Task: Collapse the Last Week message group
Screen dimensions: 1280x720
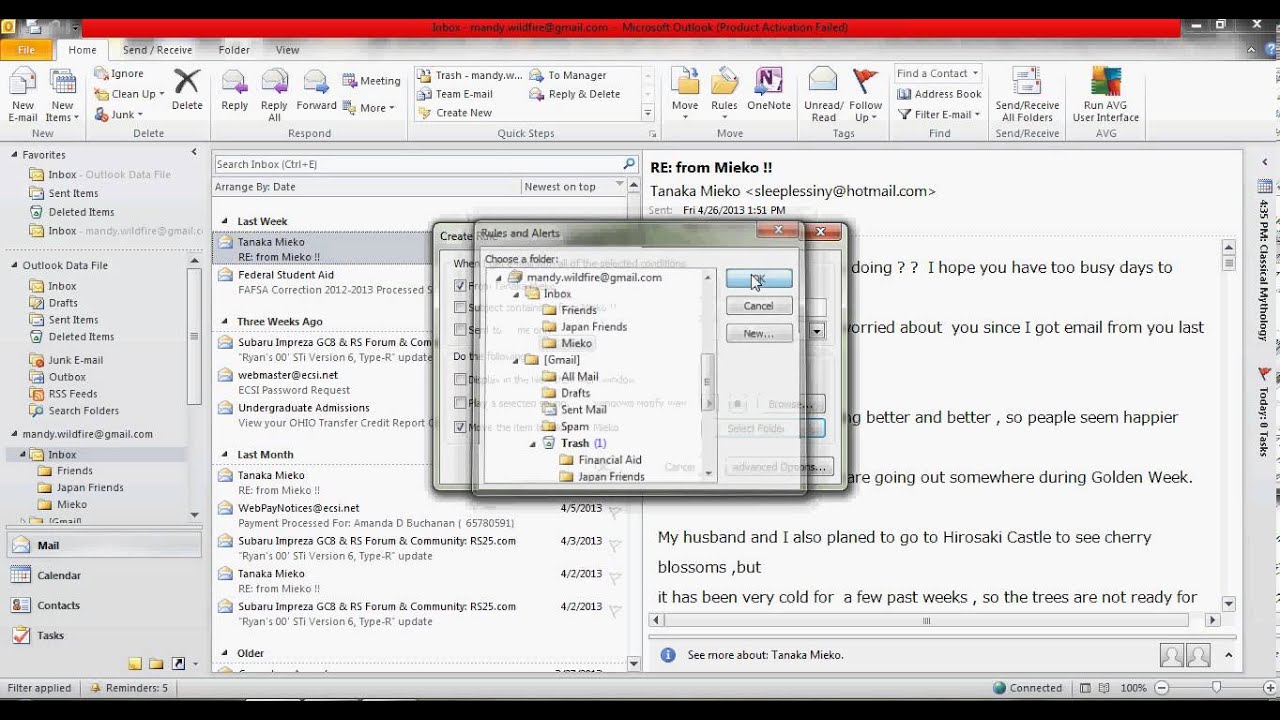Action: click(227, 221)
